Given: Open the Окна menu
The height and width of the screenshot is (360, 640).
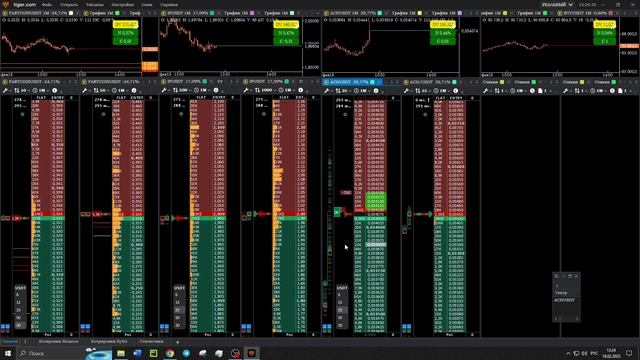Looking at the screenshot, I should click(147, 5).
